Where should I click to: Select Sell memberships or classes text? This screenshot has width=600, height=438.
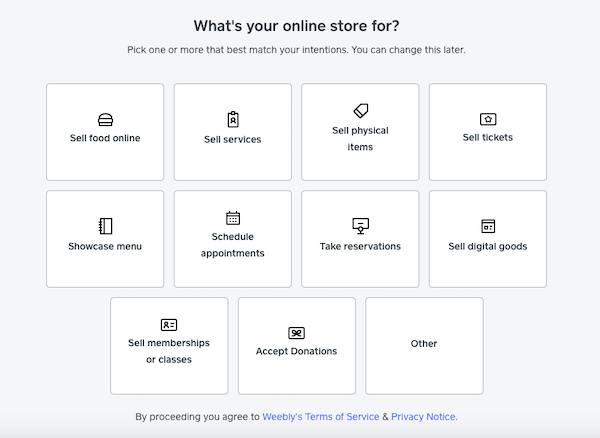pos(169,351)
